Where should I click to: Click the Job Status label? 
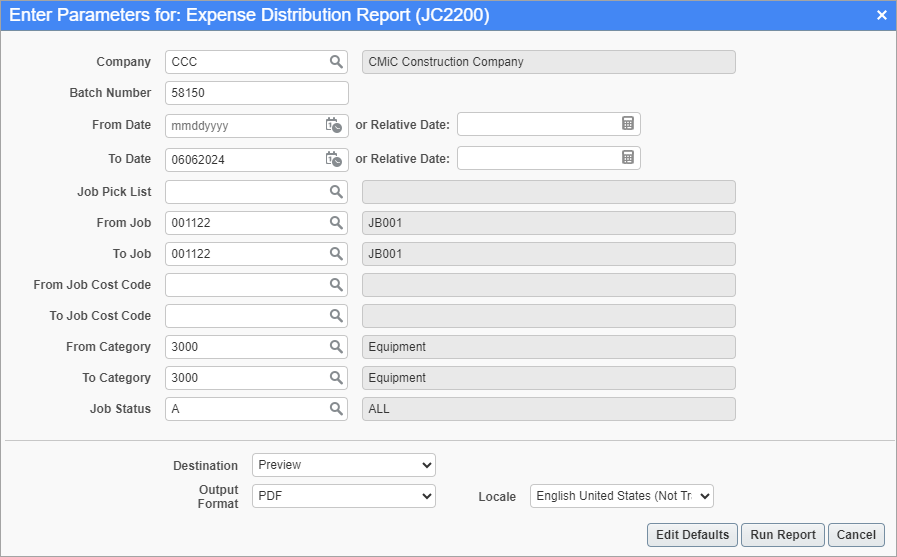point(120,409)
